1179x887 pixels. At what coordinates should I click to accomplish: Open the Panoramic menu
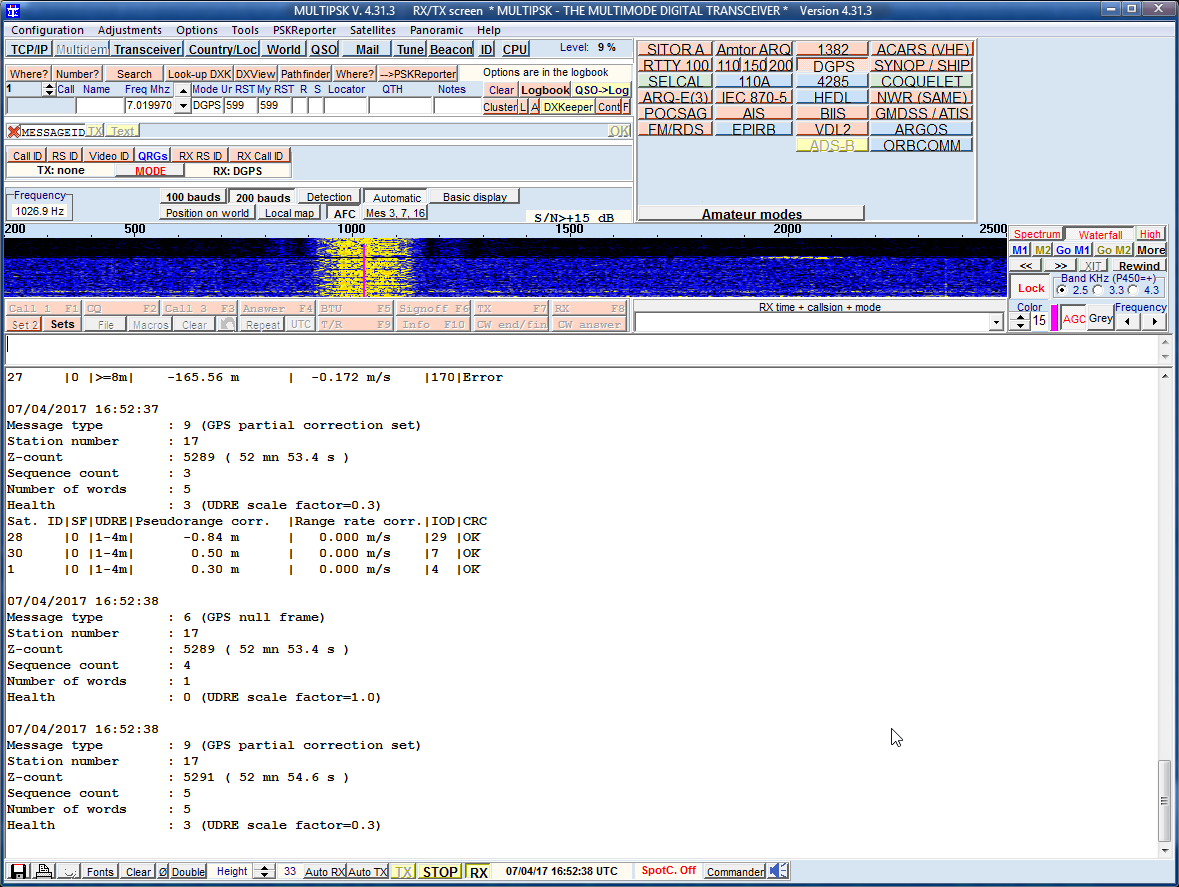coord(436,30)
